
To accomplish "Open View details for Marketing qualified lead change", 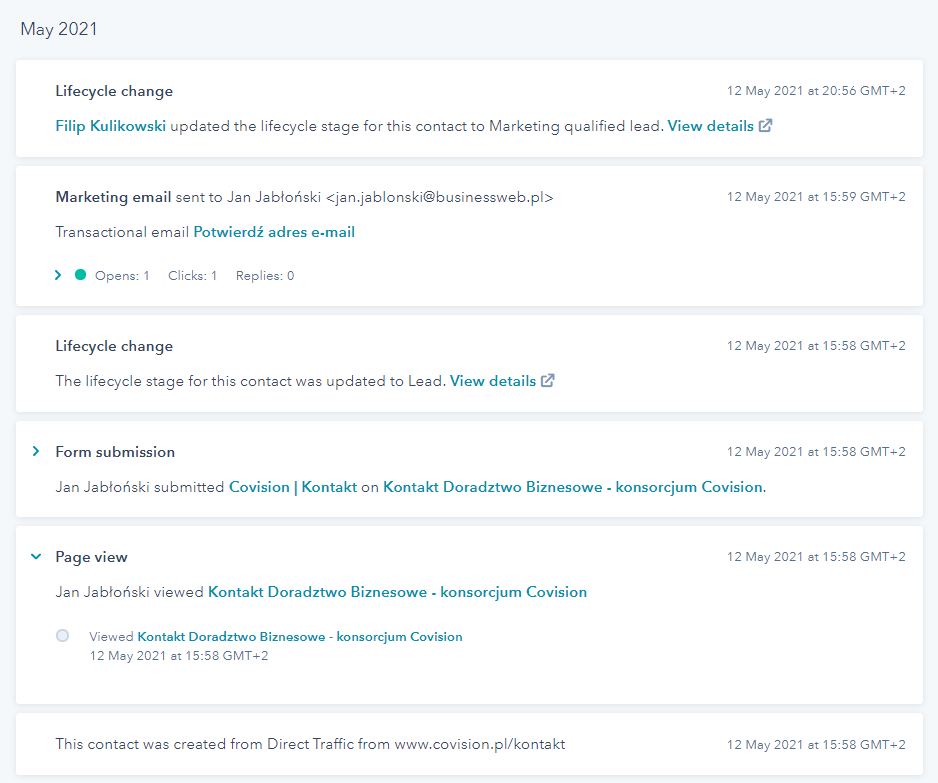I will coord(710,126).
